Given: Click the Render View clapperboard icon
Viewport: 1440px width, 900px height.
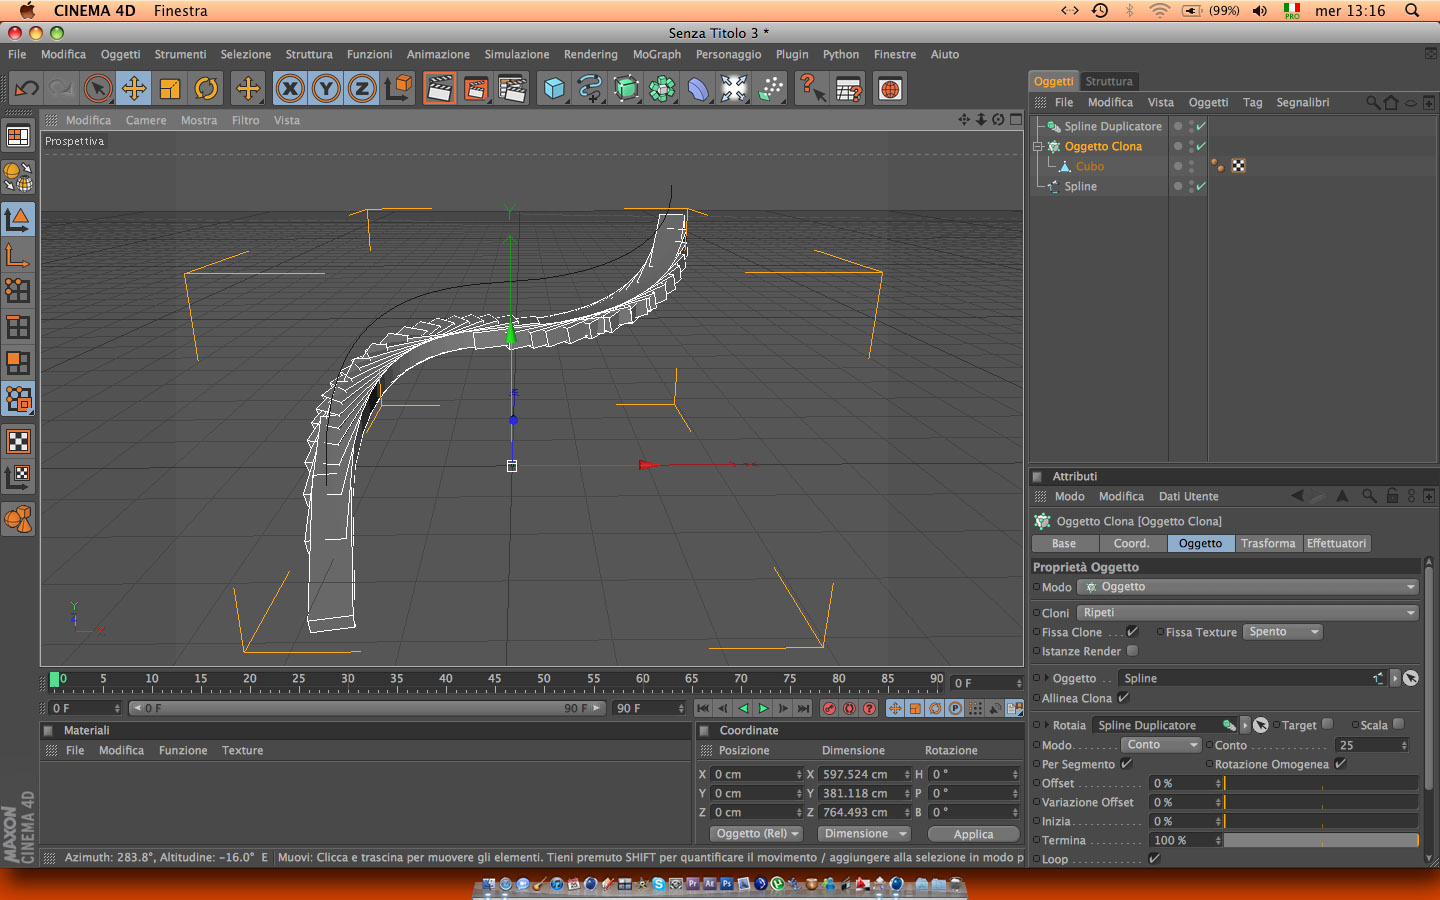Looking at the screenshot, I should click(439, 89).
